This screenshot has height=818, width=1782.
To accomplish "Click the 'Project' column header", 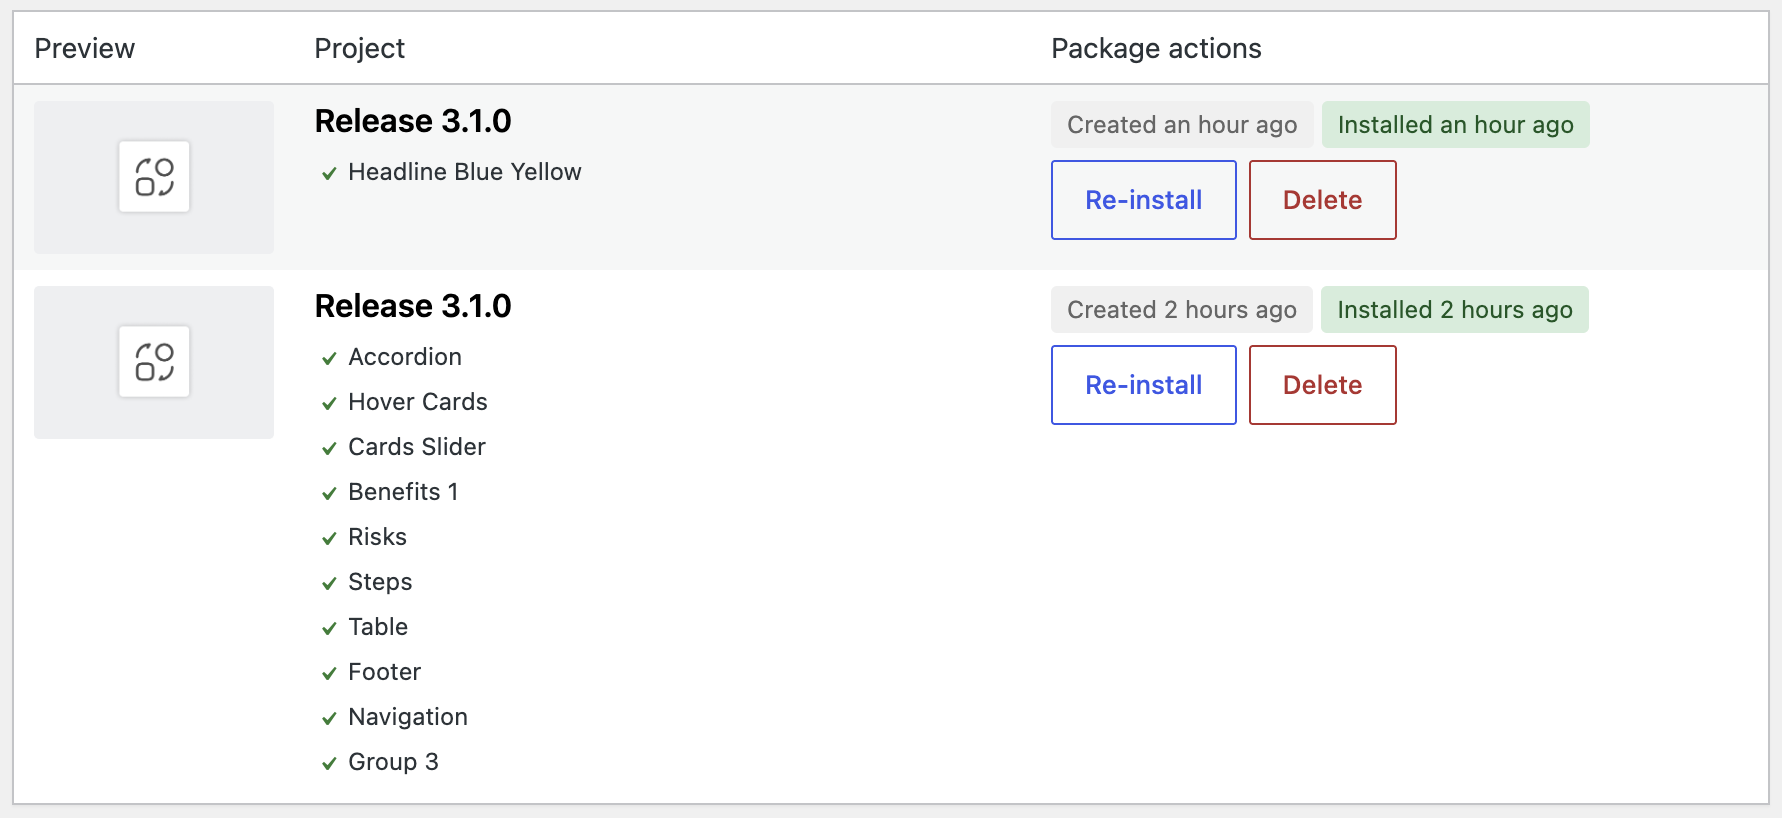I will (x=360, y=48).
